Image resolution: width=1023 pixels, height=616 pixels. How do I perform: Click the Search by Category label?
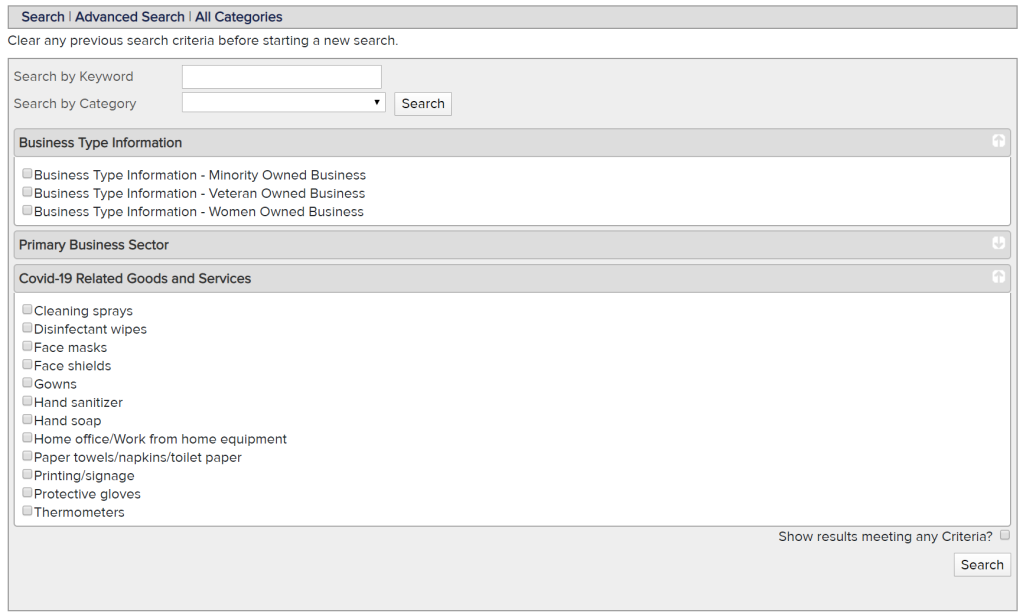(75, 104)
